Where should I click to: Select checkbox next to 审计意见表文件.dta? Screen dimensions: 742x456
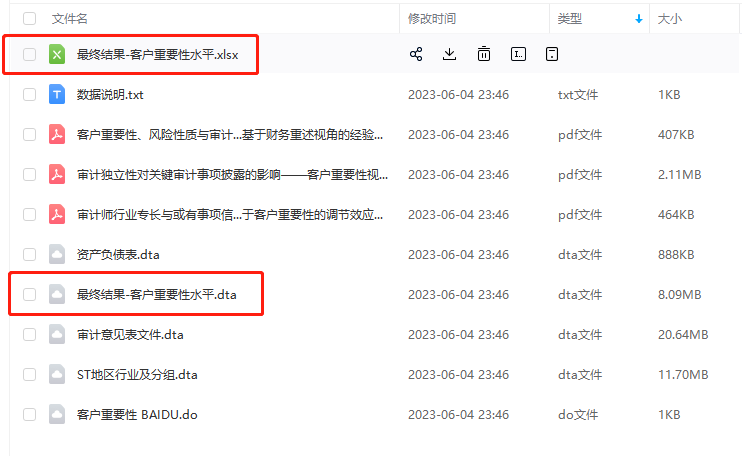[29, 334]
